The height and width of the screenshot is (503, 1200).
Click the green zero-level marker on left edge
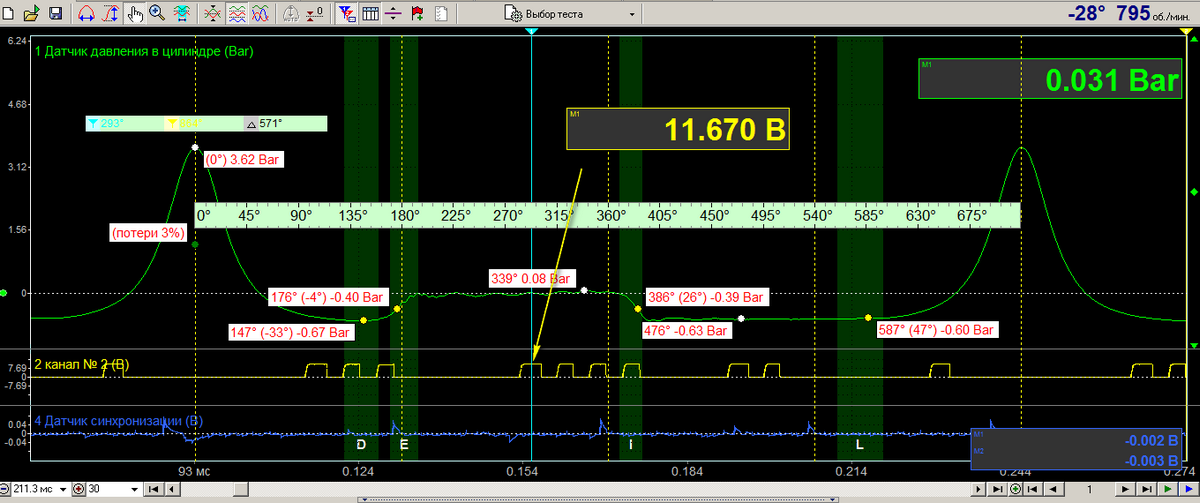pyautogui.click(x=4, y=293)
